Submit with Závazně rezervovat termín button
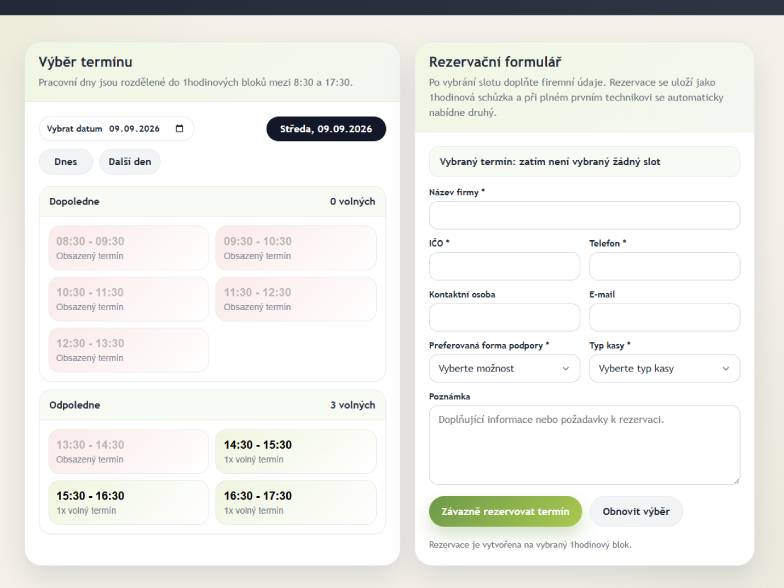The width and height of the screenshot is (784, 588). (x=506, y=512)
